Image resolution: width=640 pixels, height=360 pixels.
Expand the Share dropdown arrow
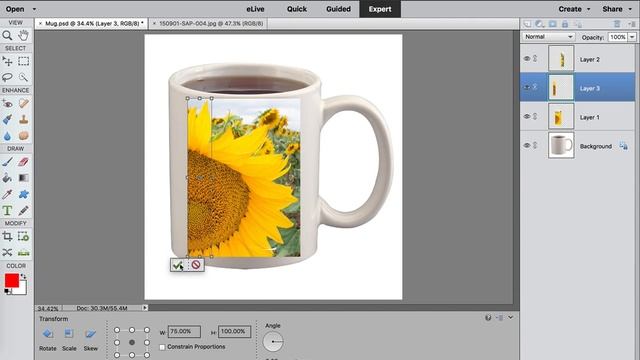[x=630, y=9]
